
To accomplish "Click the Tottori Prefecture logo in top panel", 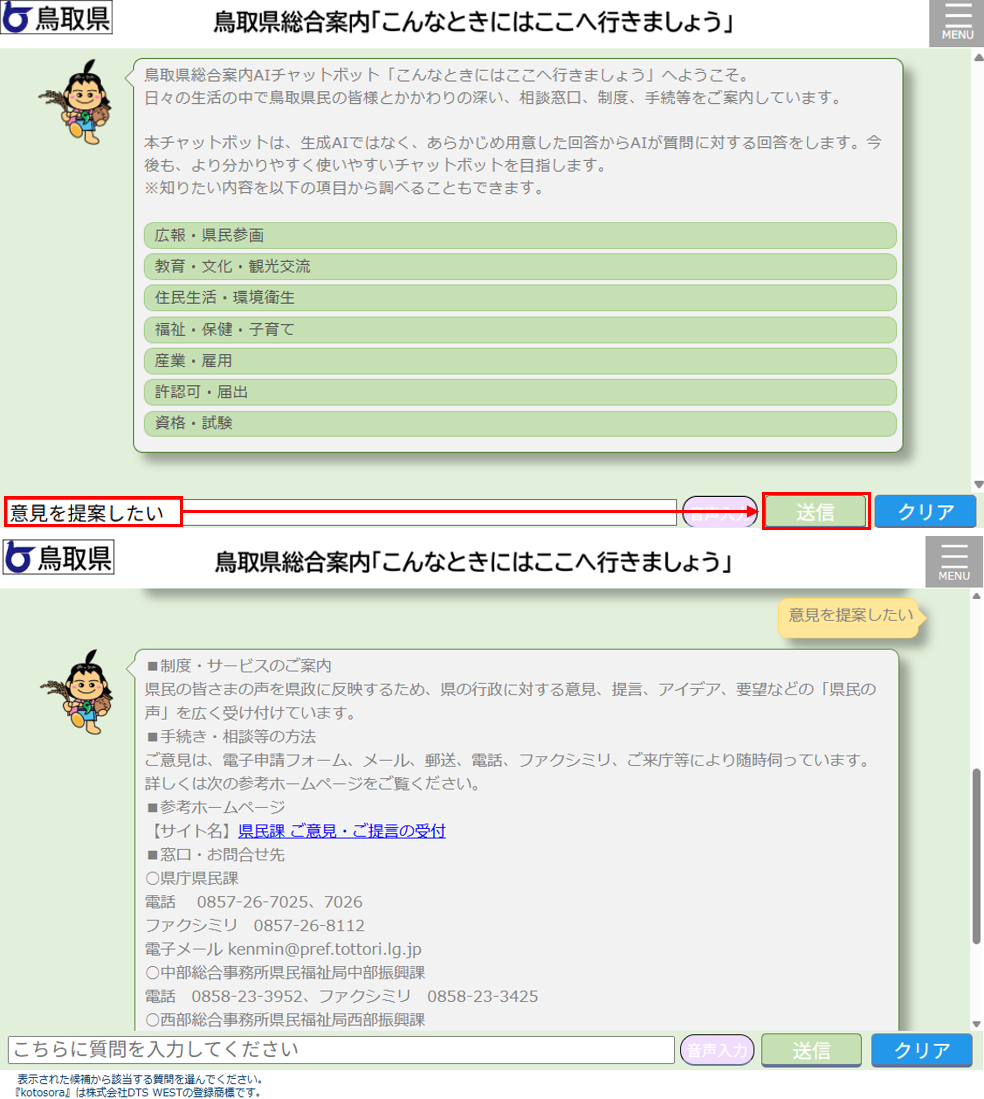I will [58, 18].
